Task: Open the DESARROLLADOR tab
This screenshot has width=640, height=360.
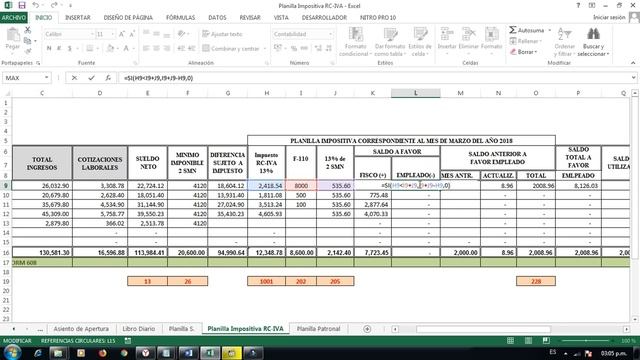Action: (324, 18)
